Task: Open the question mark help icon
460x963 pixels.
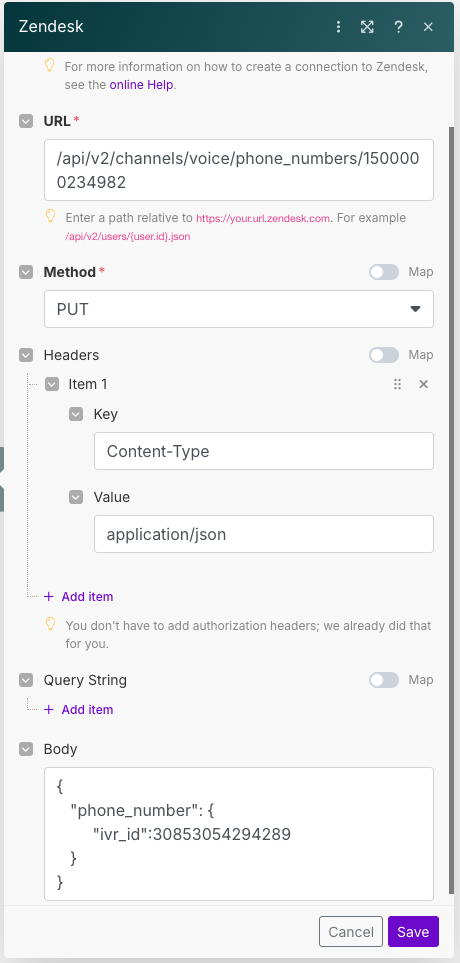Action: click(x=399, y=27)
